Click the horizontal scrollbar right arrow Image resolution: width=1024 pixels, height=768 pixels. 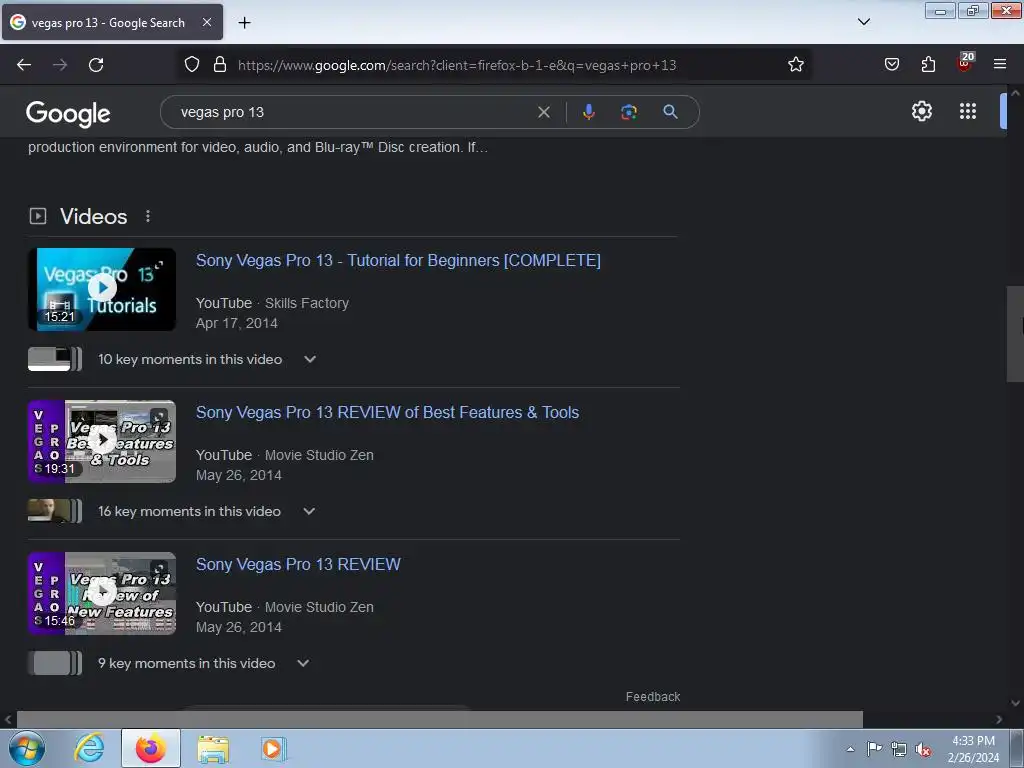pos(999,720)
